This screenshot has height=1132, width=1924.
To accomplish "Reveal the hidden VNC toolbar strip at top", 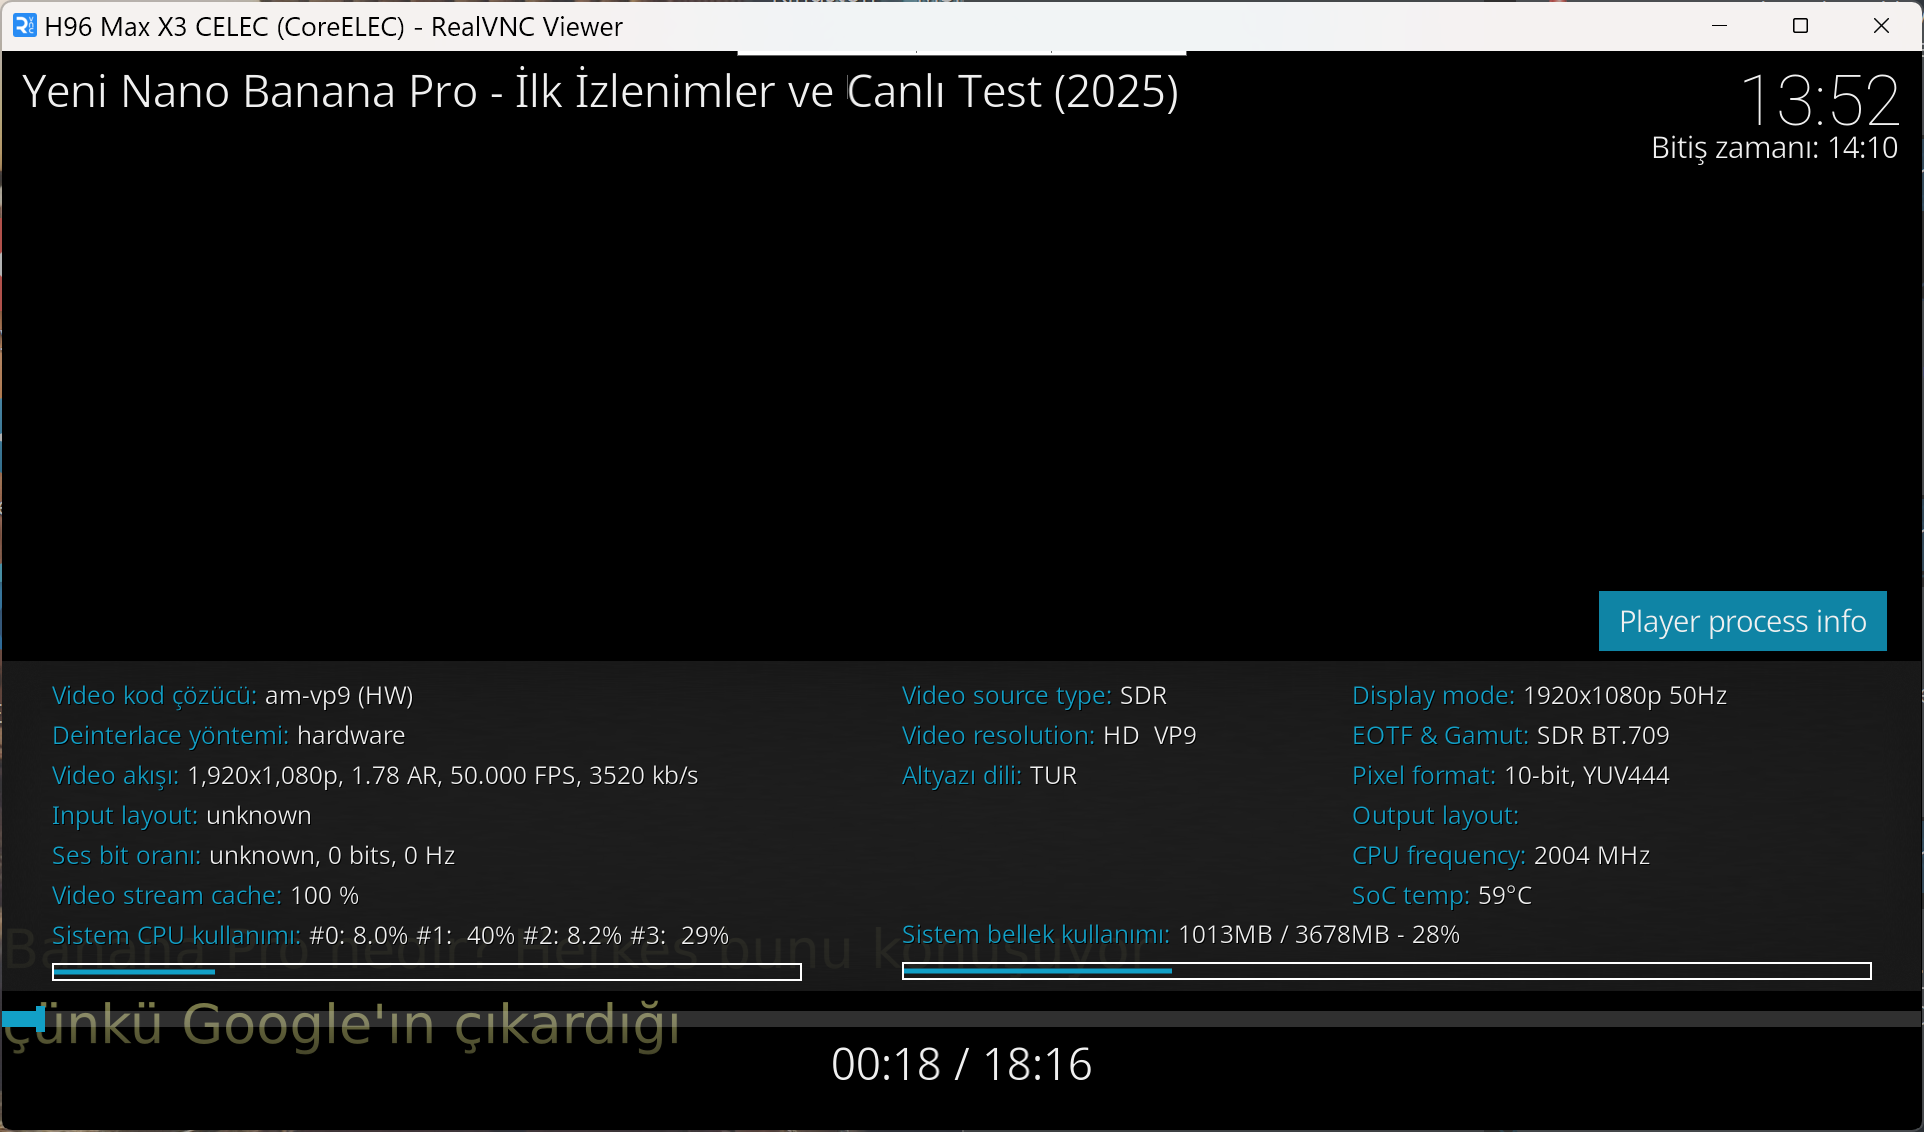I will [x=961, y=52].
